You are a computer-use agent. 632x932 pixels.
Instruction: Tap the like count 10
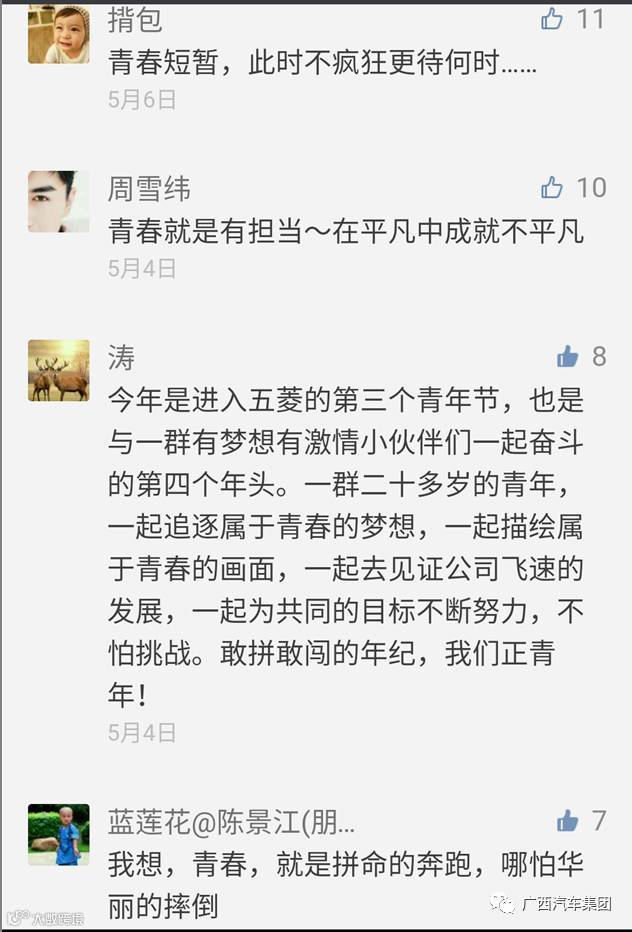tap(590, 188)
